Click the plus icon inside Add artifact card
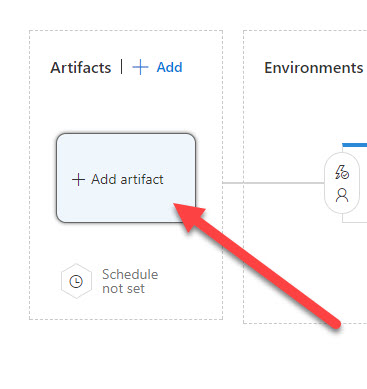Image resolution: width=367 pixels, height=389 pixels. coord(78,179)
